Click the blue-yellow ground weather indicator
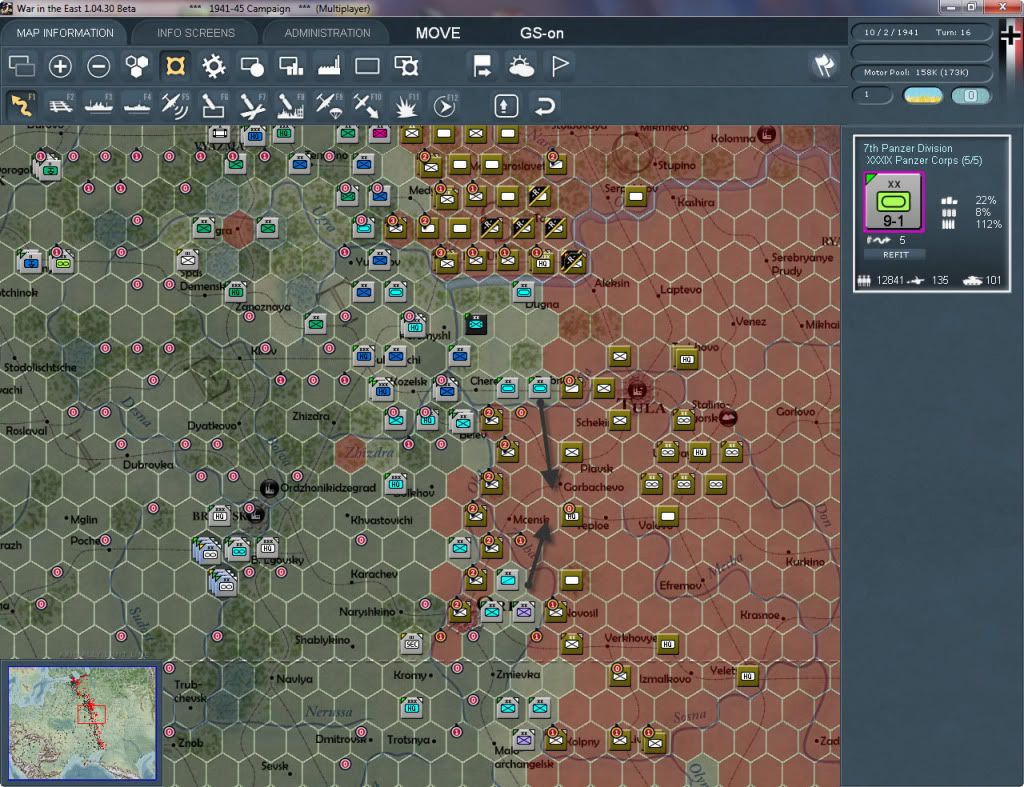 click(x=922, y=95)
